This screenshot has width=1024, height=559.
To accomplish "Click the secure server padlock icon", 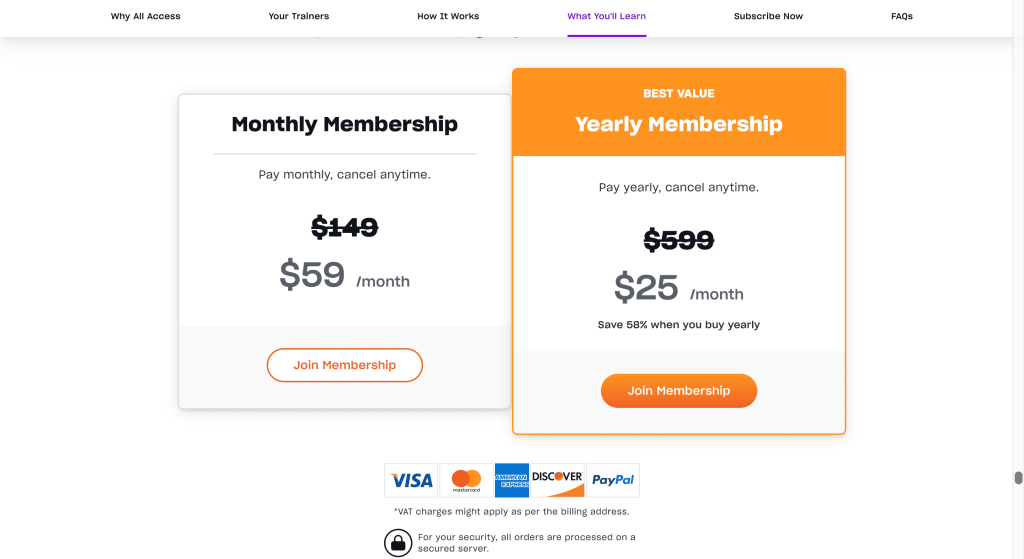I will point(398,543).
